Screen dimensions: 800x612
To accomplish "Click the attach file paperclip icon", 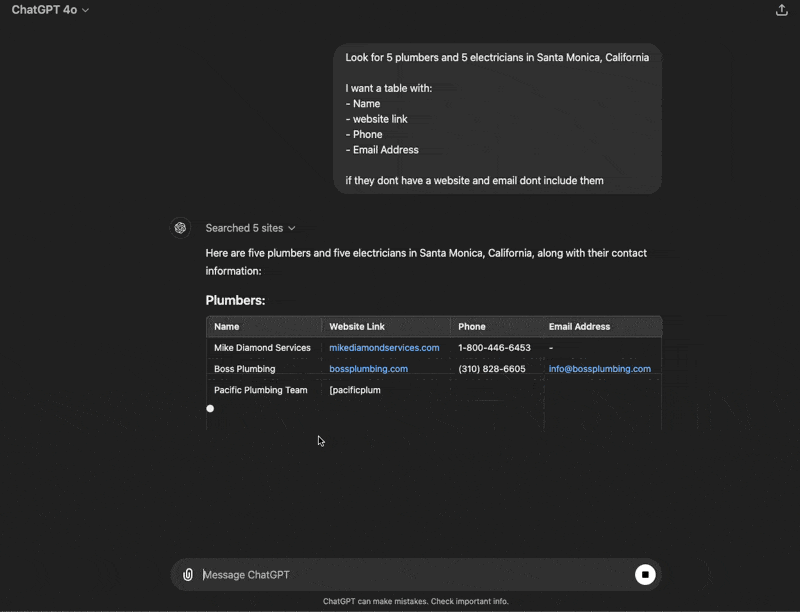I will 188,575.
